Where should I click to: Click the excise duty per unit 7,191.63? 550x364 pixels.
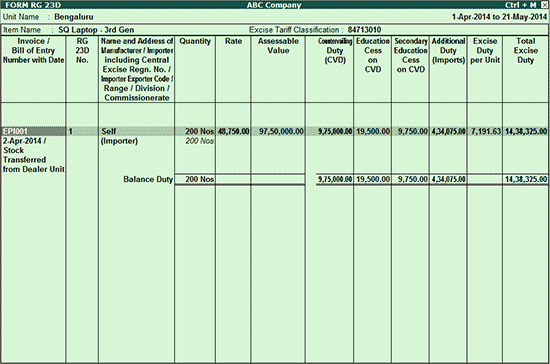coord(486,131)
